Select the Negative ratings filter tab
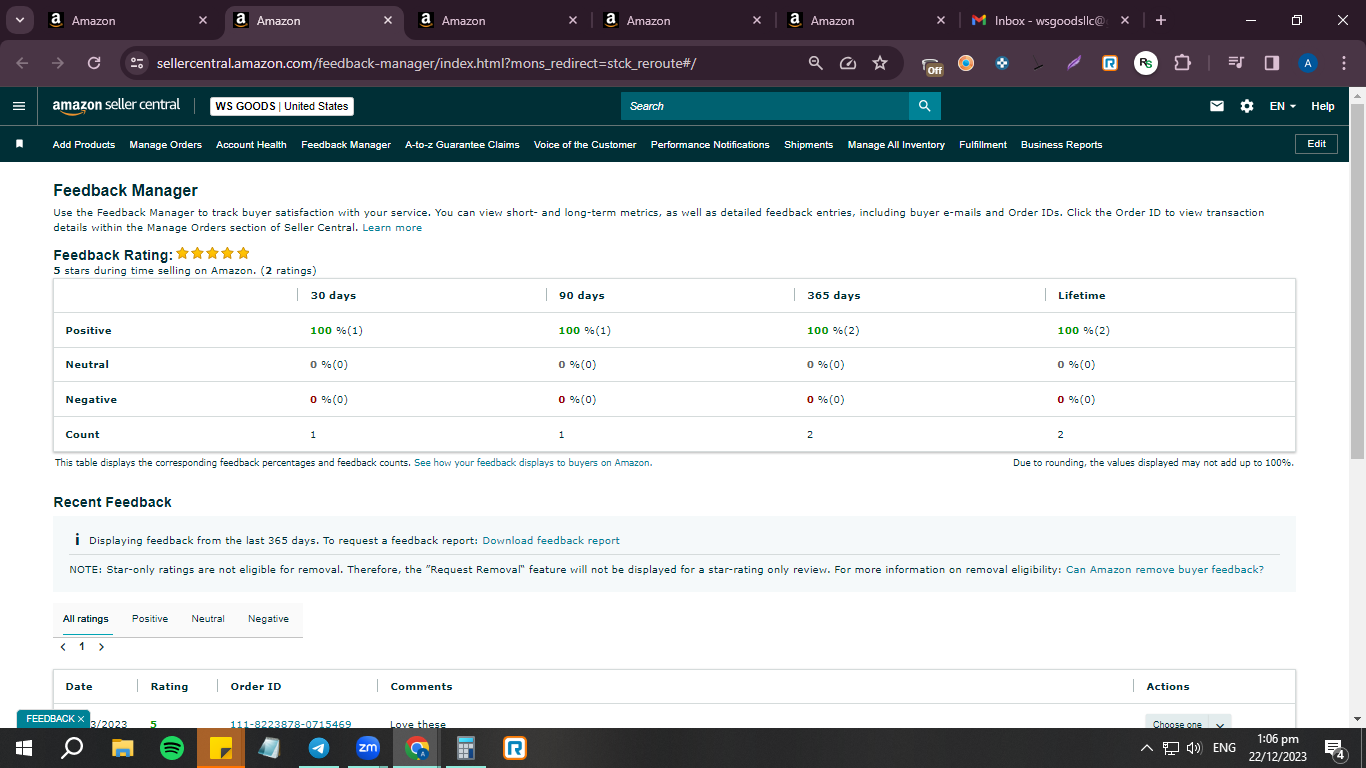 pyautogui.click(x=268, y=619)
